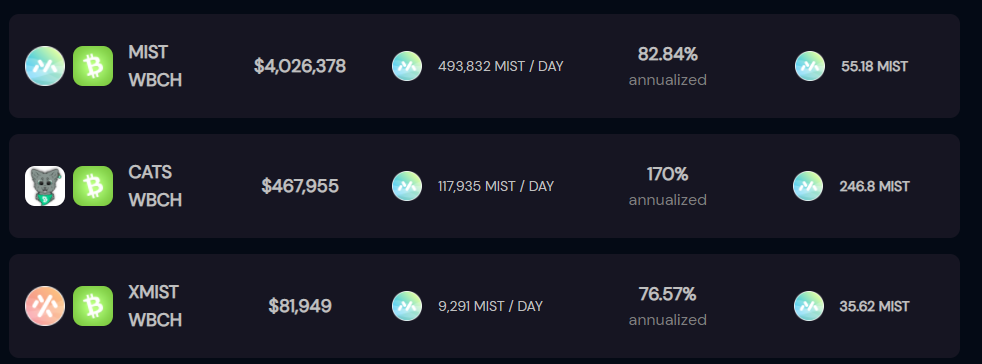Click the CATS cat token icon
The height and width of the screenshot is (364, 982).
(45, 186)
